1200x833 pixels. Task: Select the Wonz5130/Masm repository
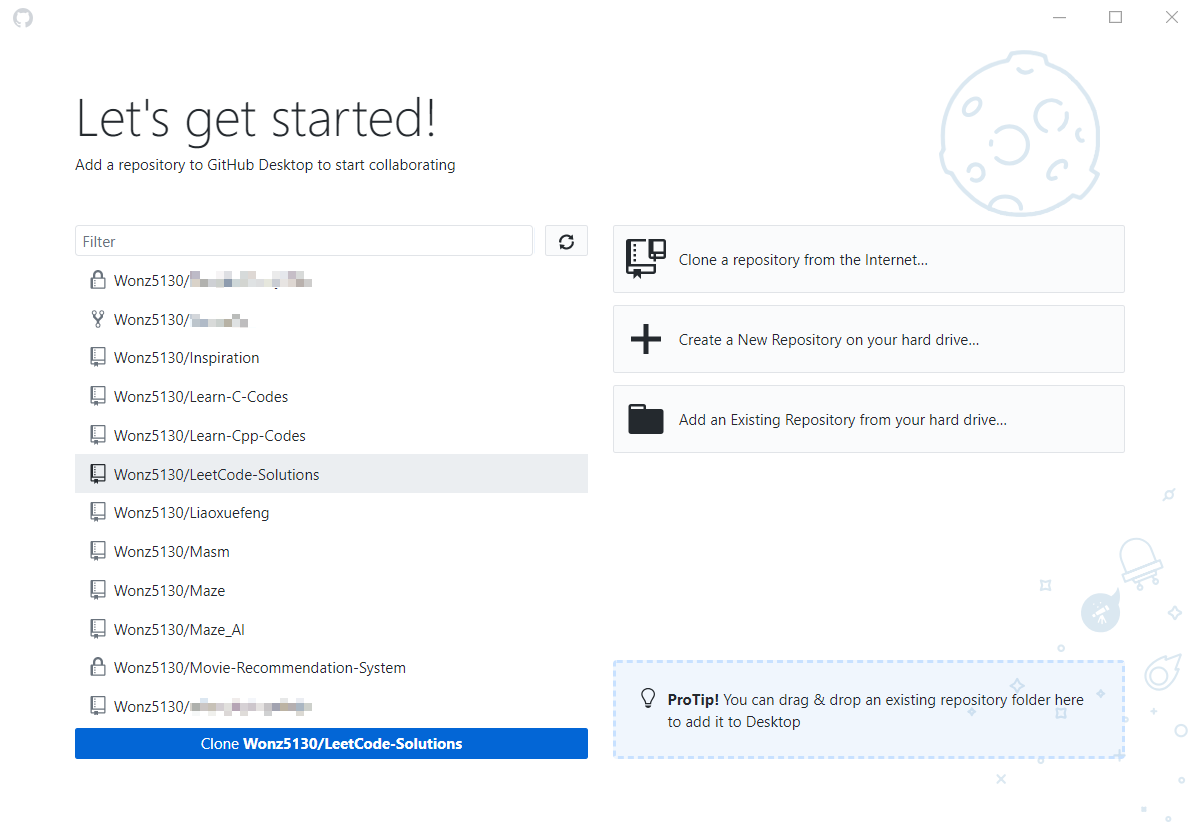pos(331,551)
